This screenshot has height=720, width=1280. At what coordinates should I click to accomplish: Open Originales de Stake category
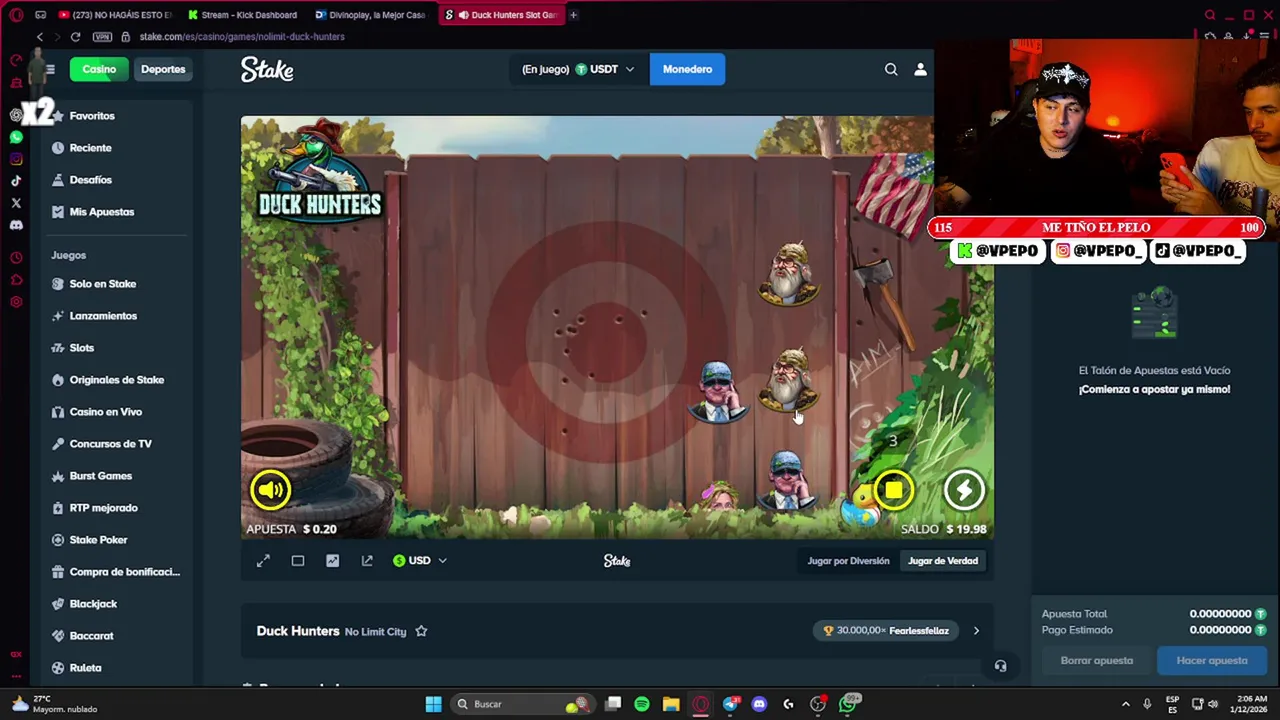point(117,380)
